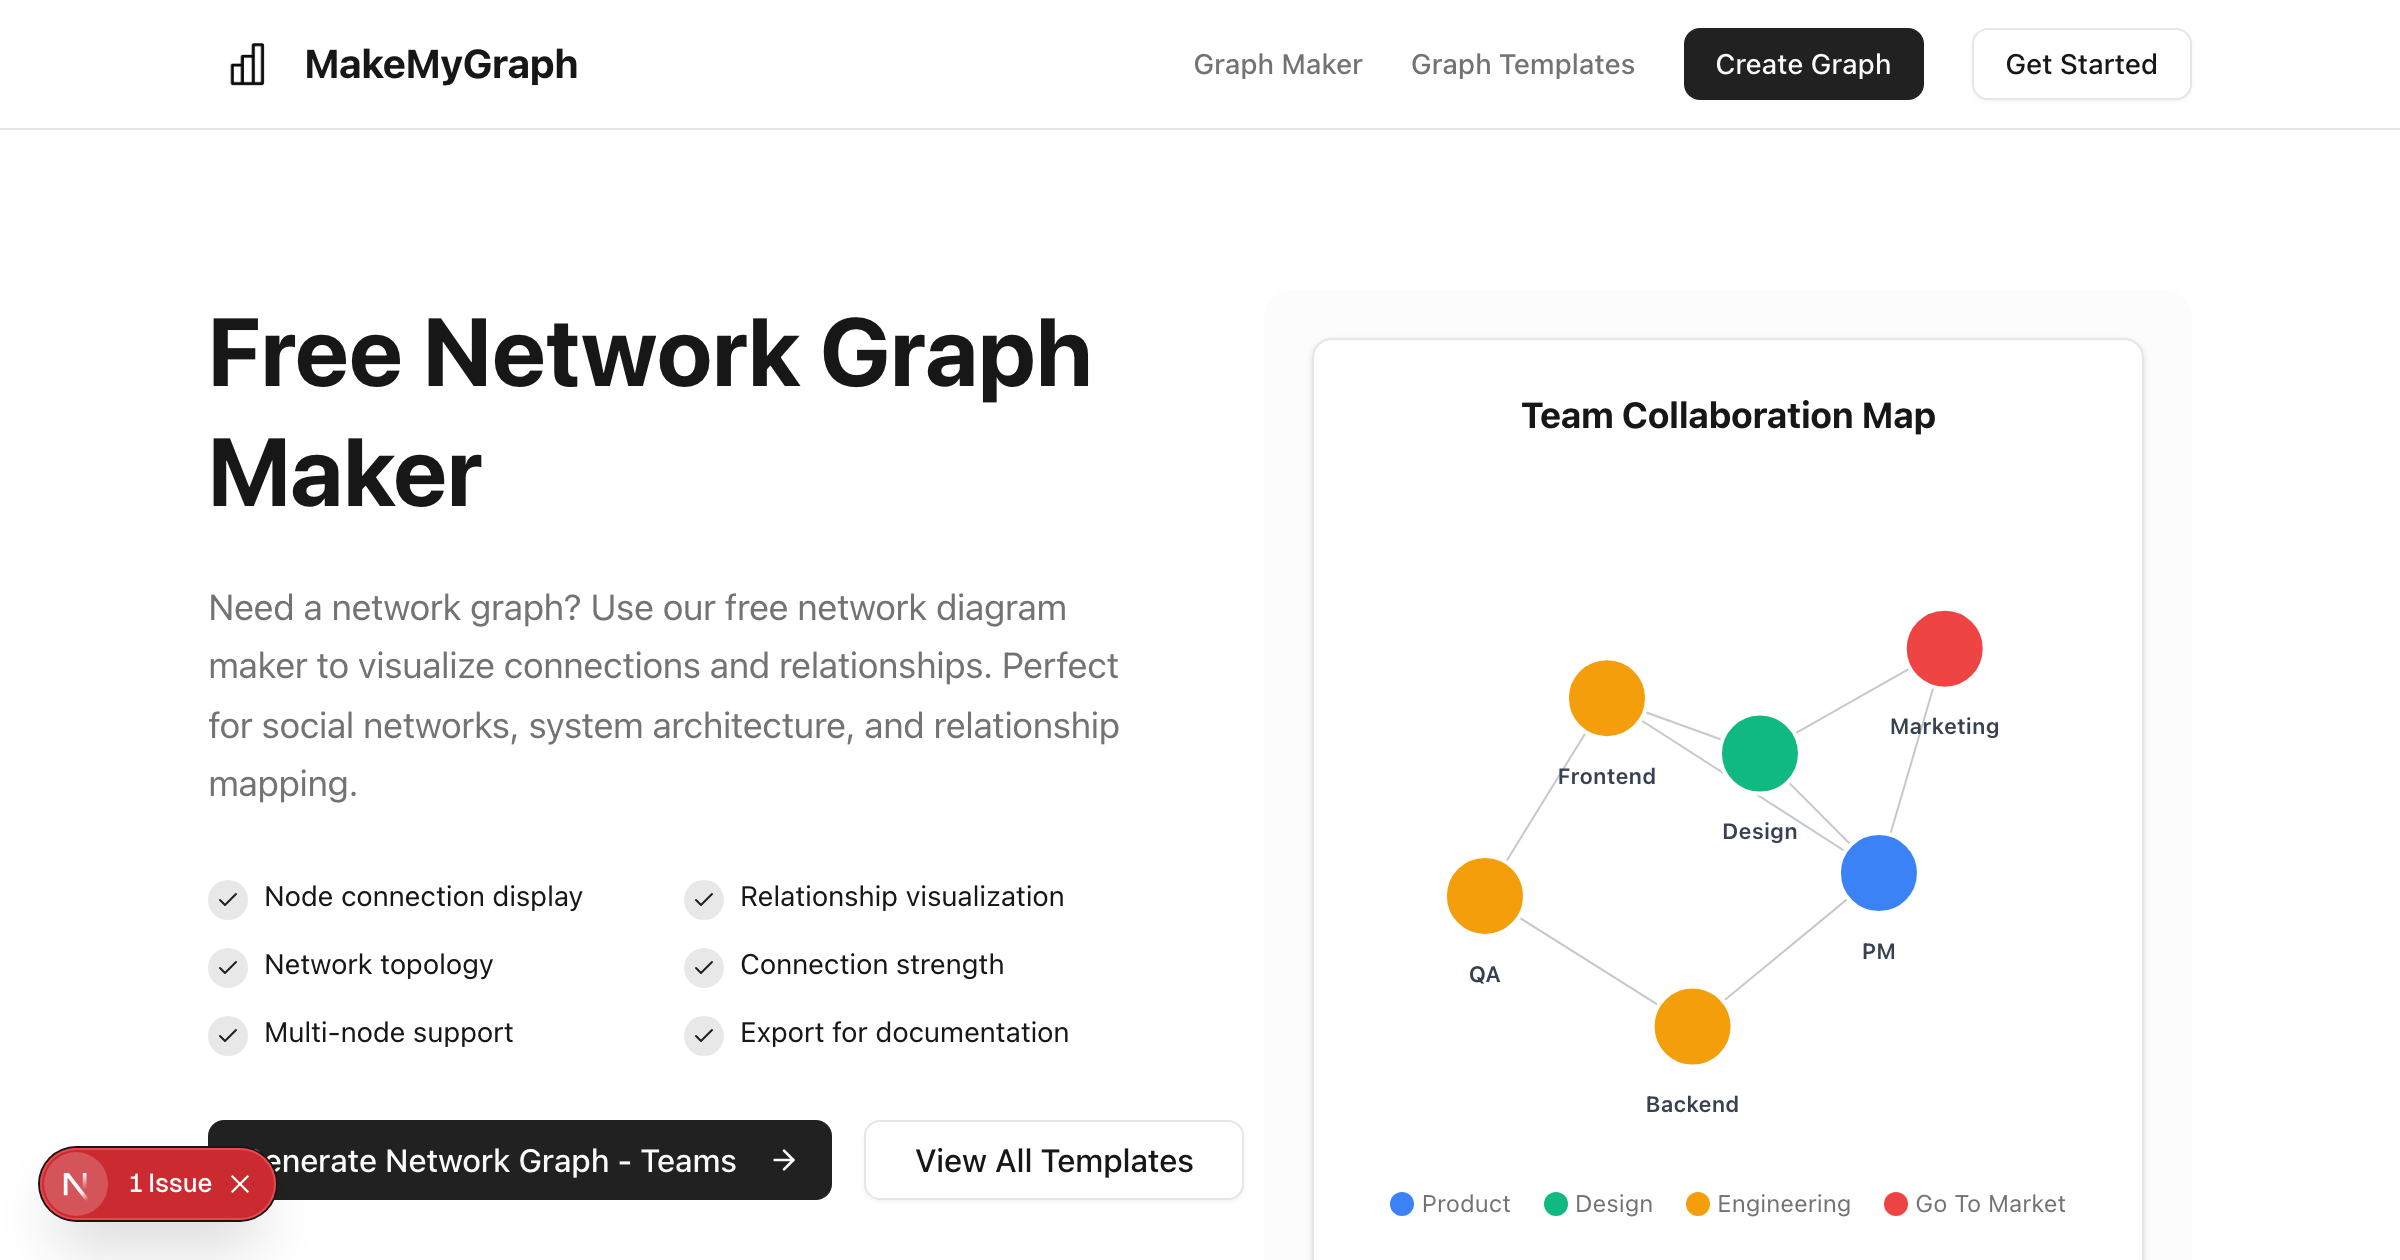Click the MakeMyGraph bar chart logo icon

247,64
